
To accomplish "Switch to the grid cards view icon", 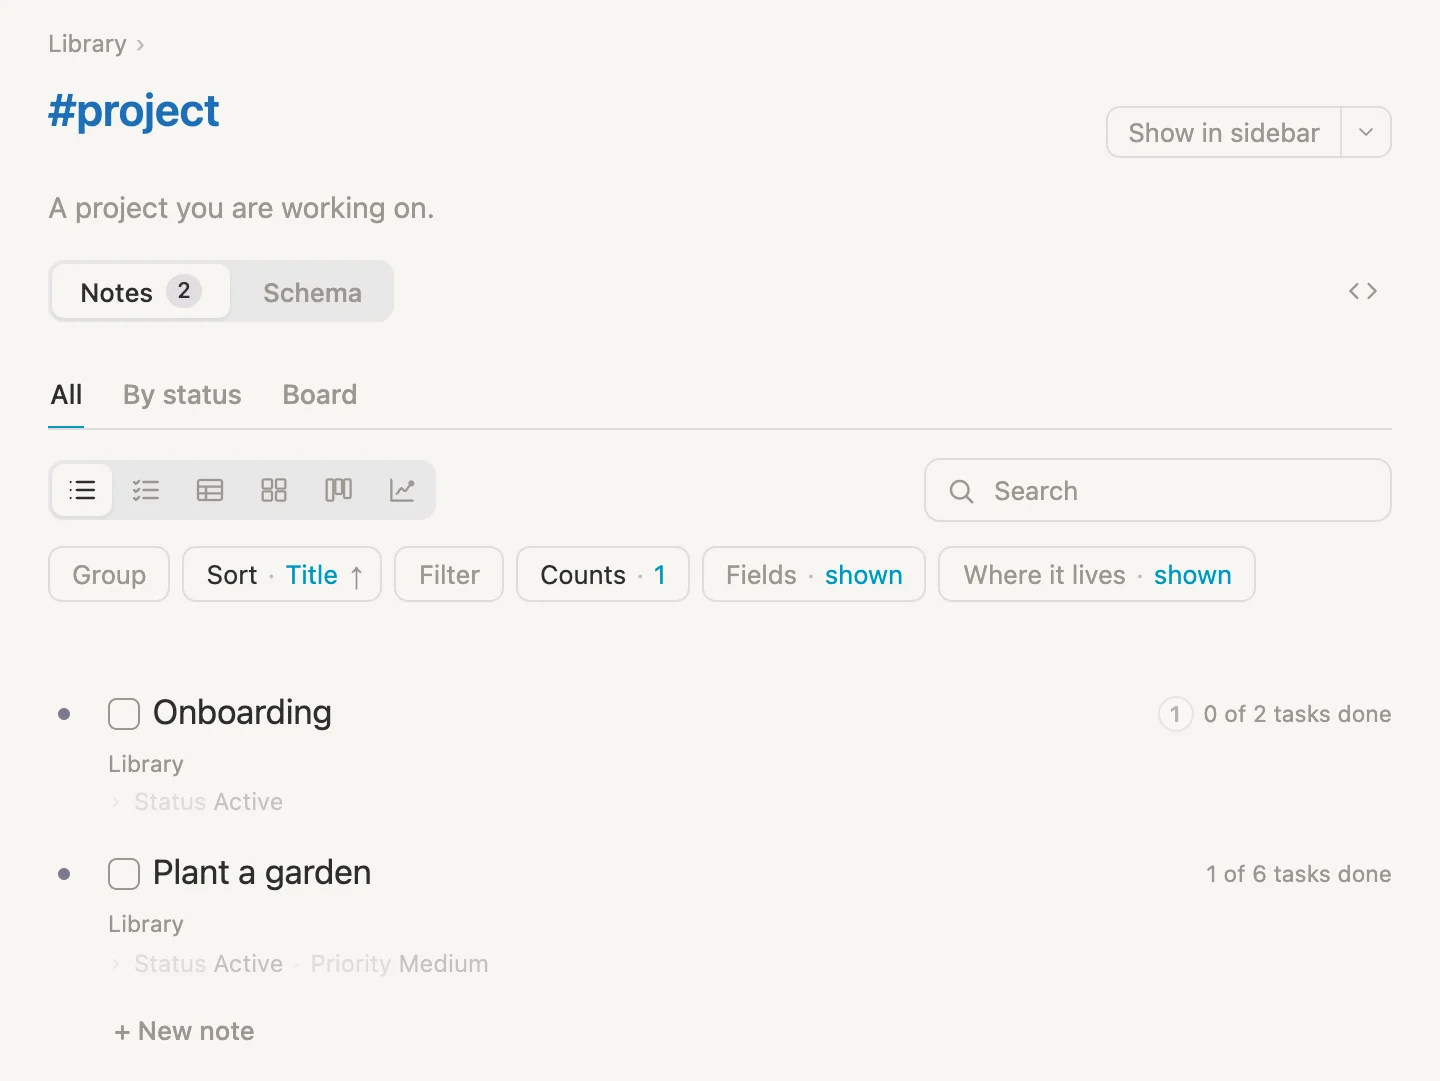I will [x=274, y=490].
